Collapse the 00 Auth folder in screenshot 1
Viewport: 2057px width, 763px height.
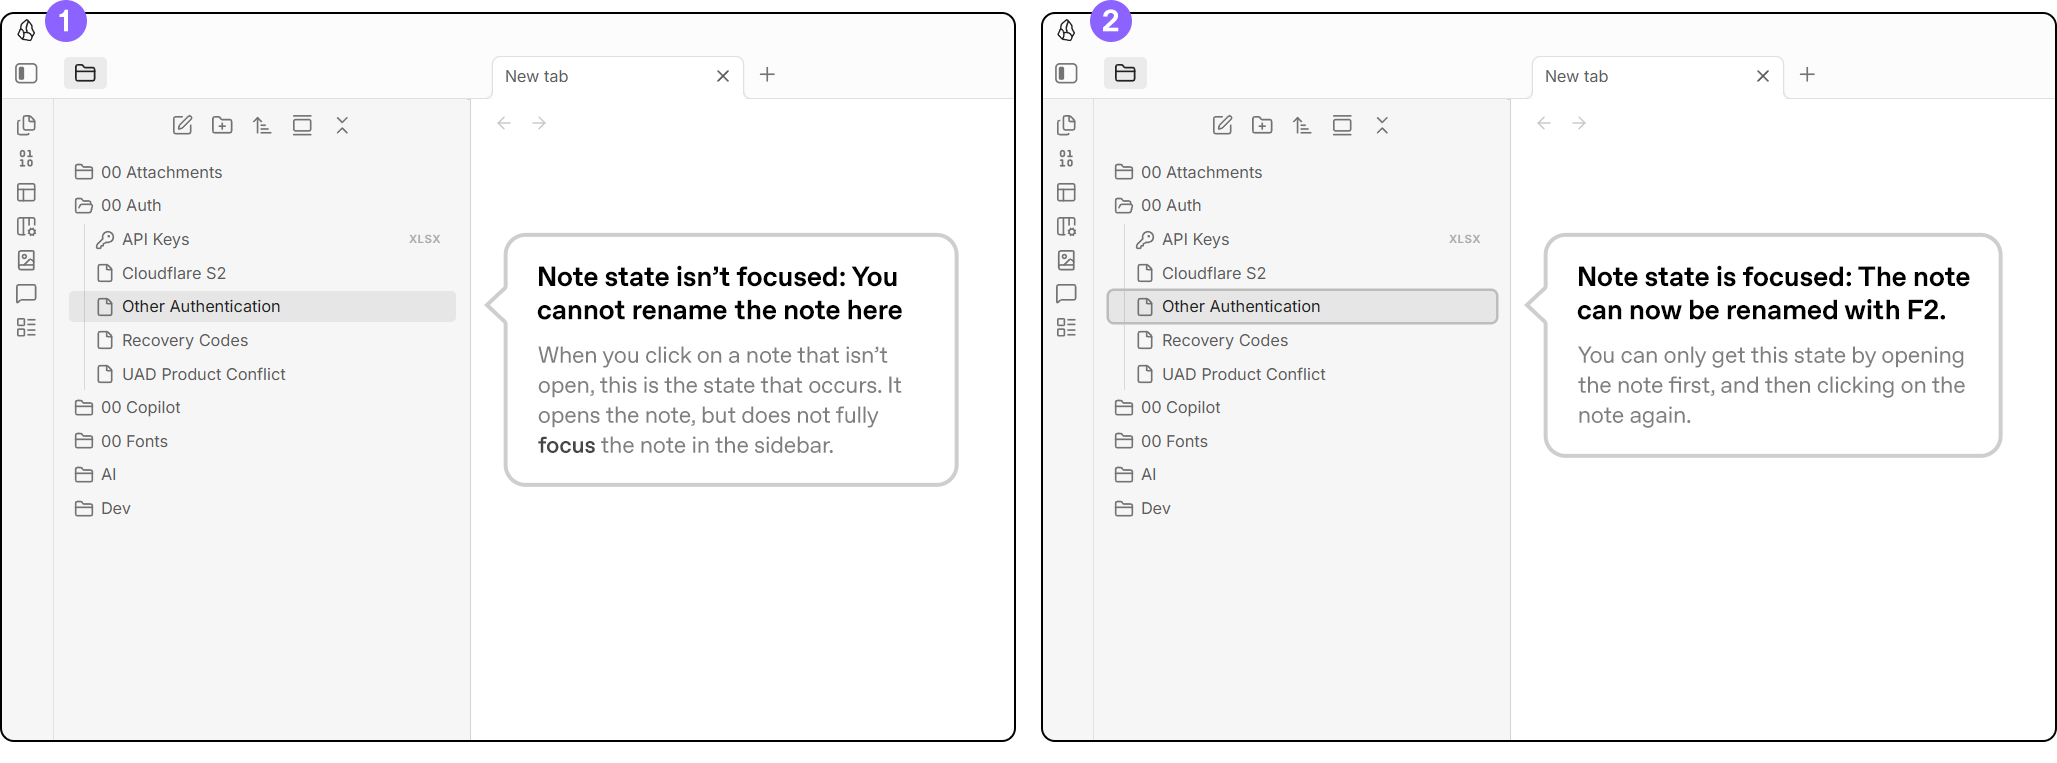pos(131,205)
